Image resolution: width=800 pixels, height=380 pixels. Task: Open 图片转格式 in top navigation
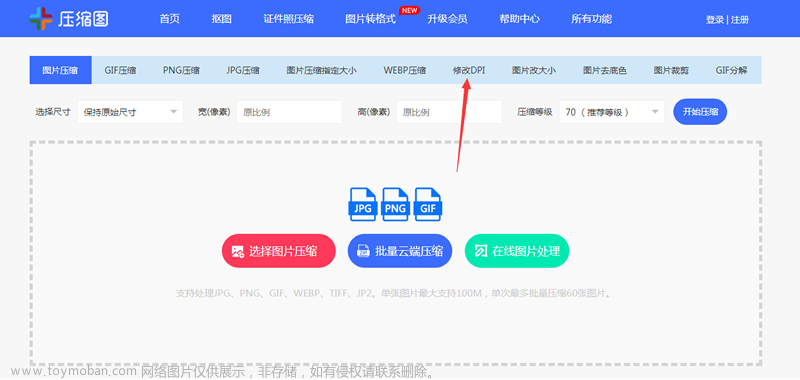370,19
